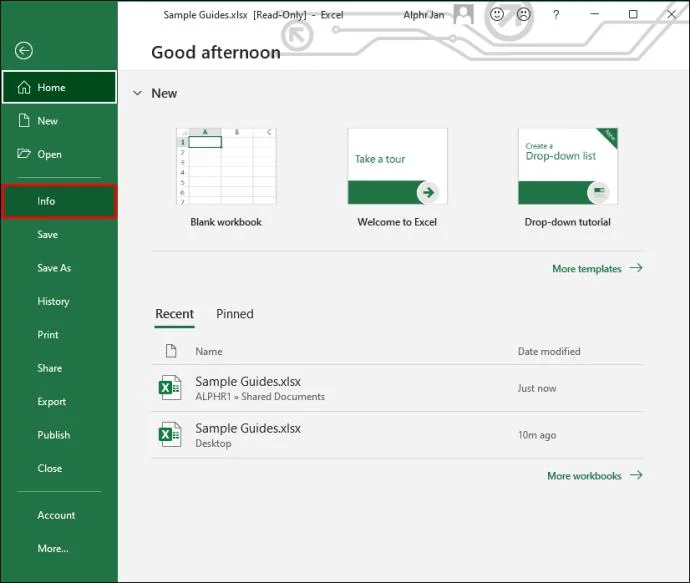Open History from the sidebar
690x583 pixels.
(59, 301)
